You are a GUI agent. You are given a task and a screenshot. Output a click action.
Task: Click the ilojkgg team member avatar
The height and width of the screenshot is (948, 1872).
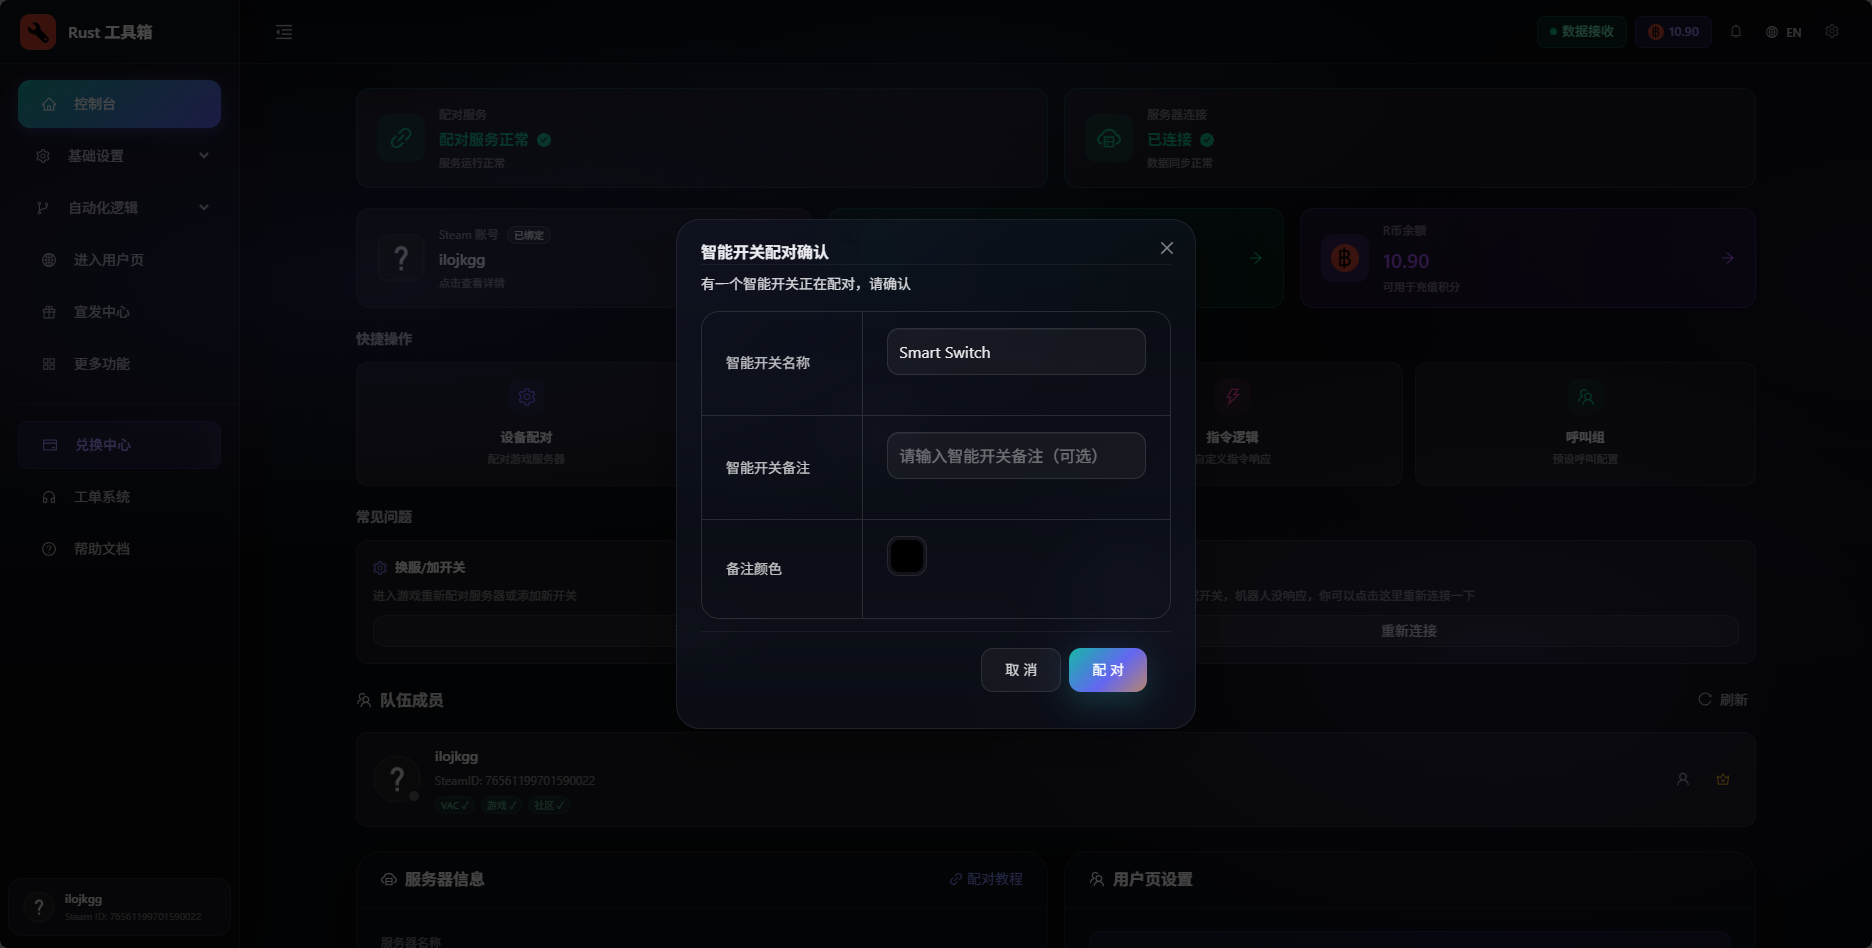(397, 779)
